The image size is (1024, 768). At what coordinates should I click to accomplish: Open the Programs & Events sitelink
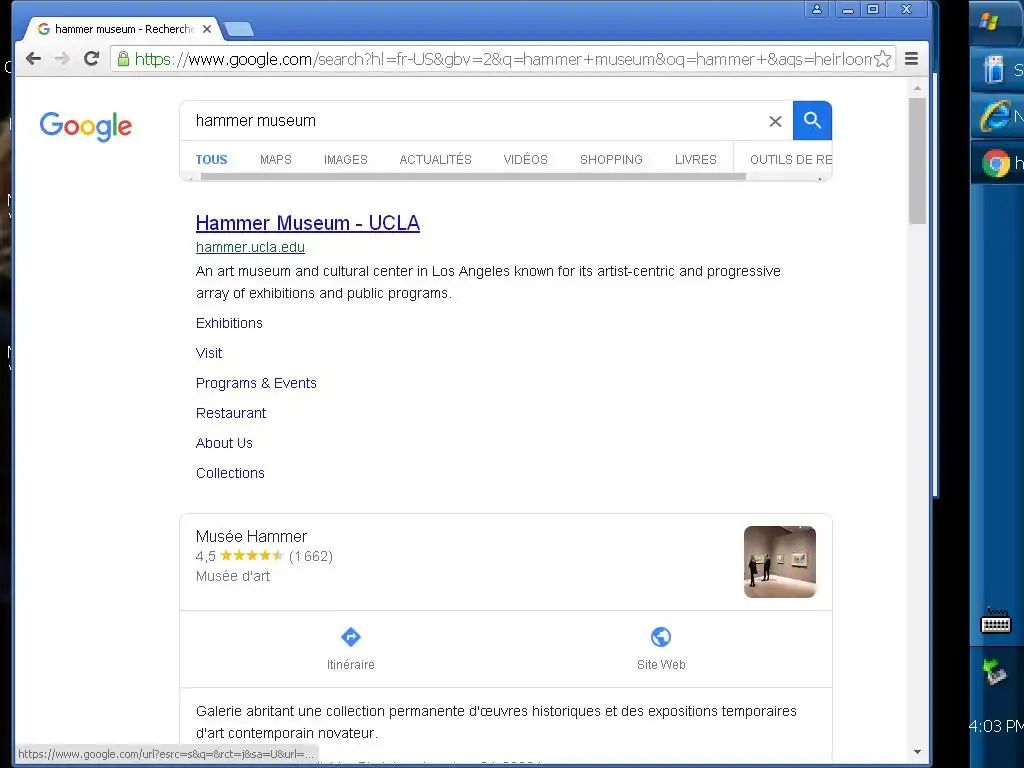click(x=256, y=383)
